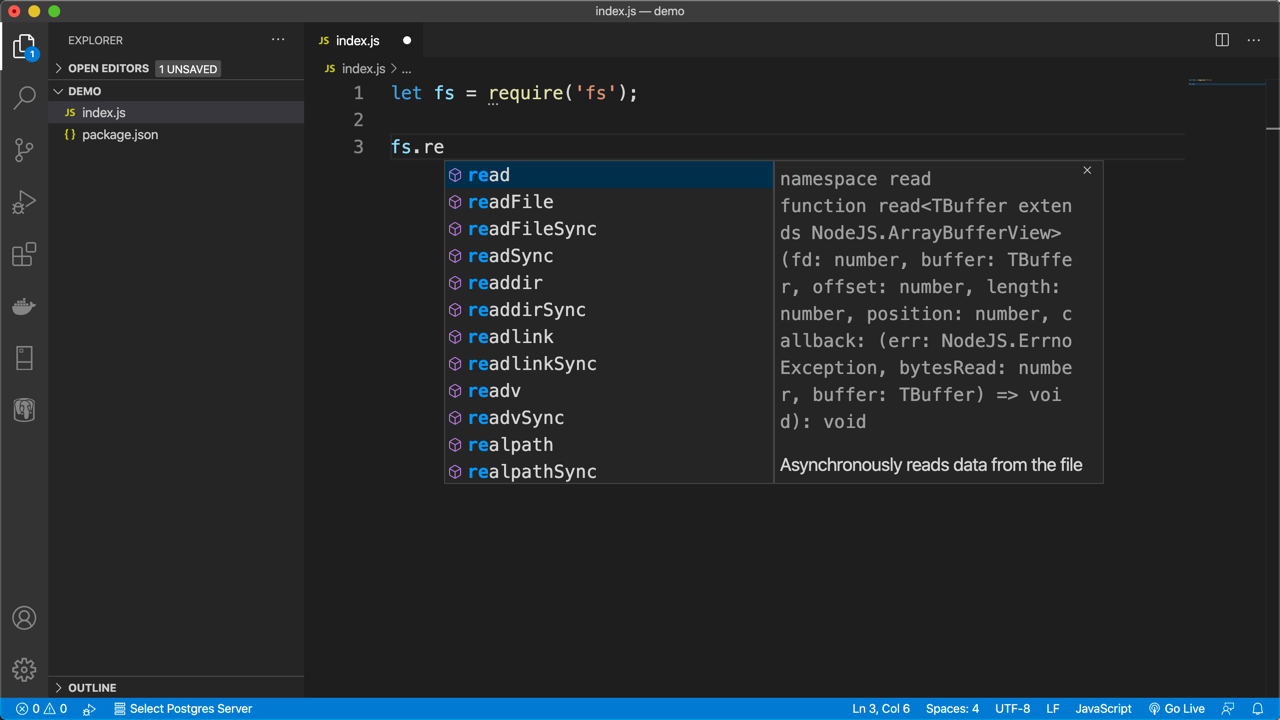Select the index.js editor tab

tap(365, 41)
